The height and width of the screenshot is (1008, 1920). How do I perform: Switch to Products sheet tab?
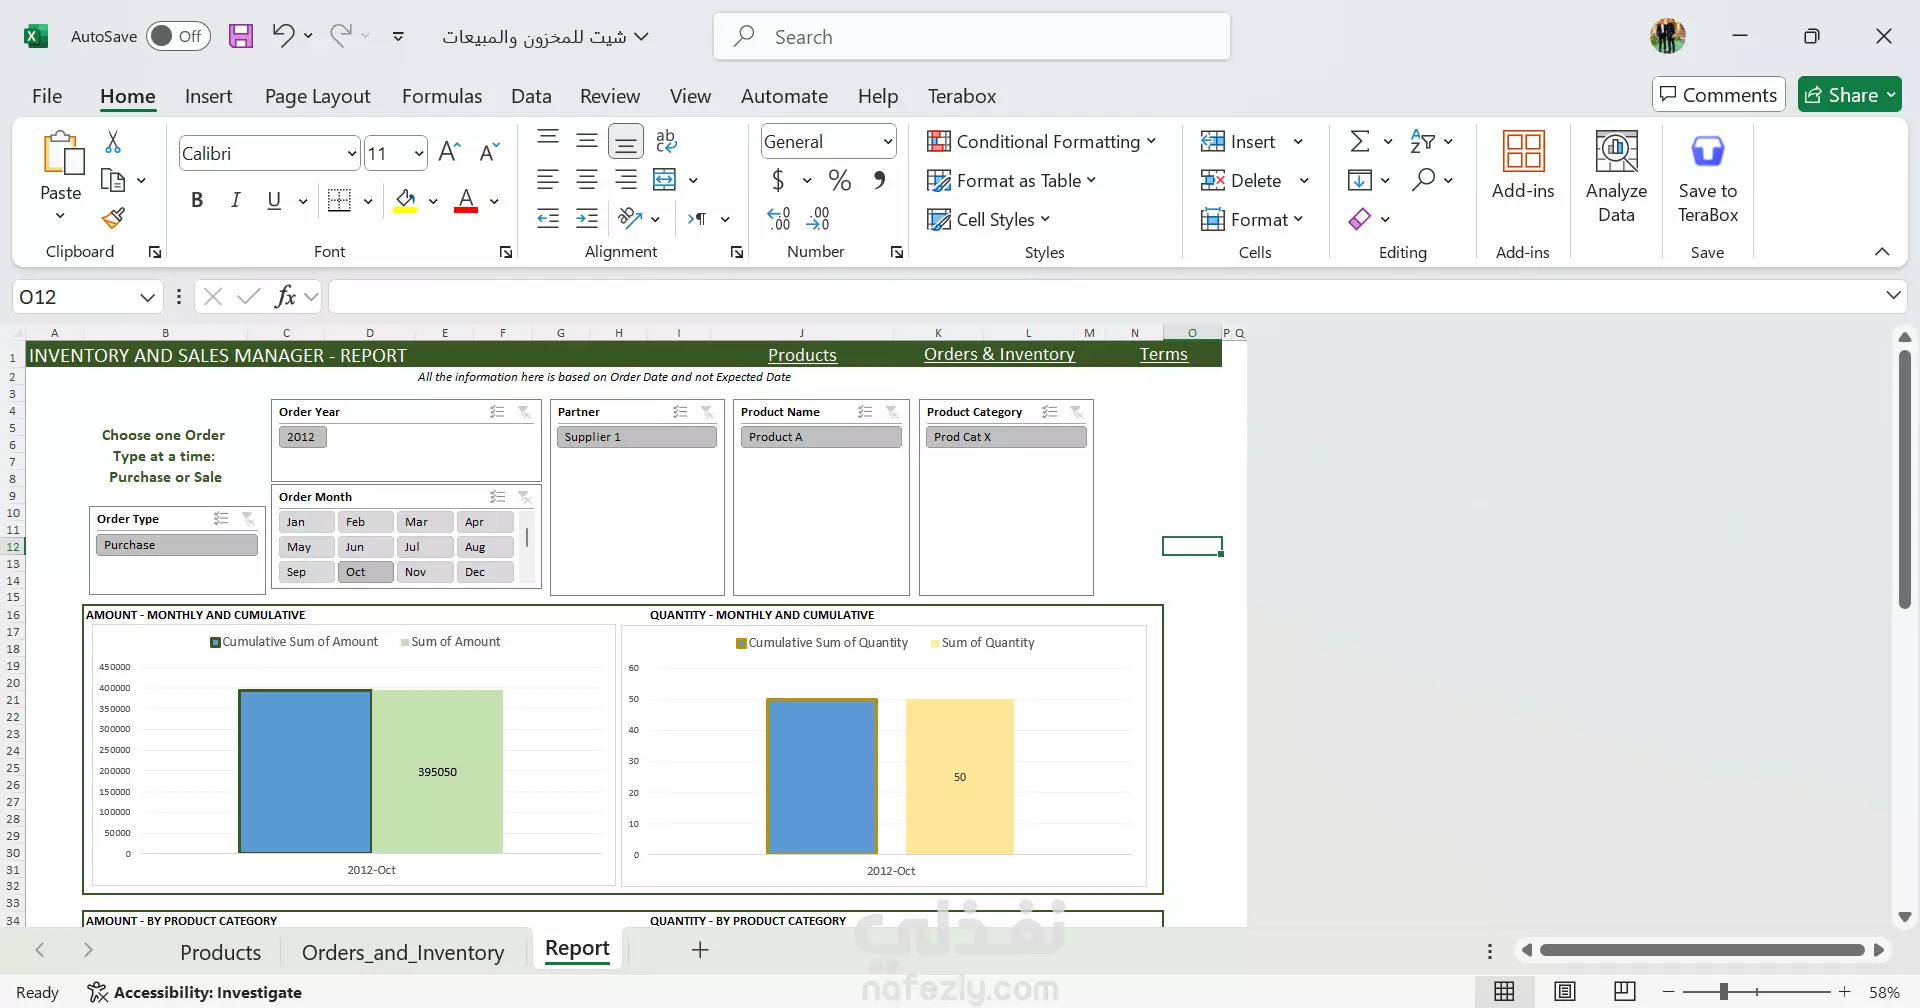(220, 952)
